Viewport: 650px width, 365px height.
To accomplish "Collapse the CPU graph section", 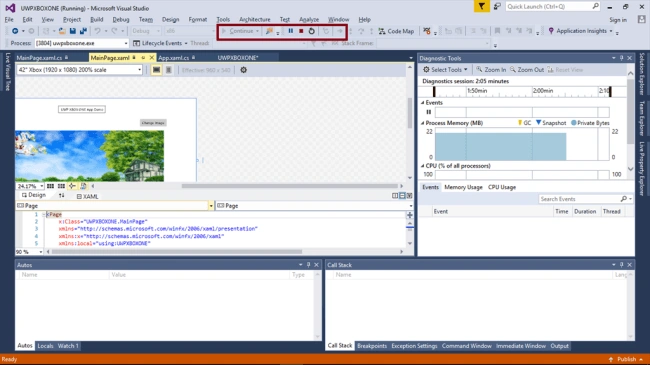I will point(422,166).
